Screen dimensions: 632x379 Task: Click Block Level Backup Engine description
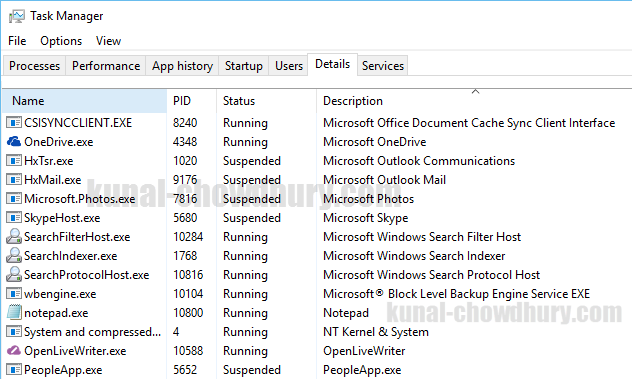pos(456,294)
